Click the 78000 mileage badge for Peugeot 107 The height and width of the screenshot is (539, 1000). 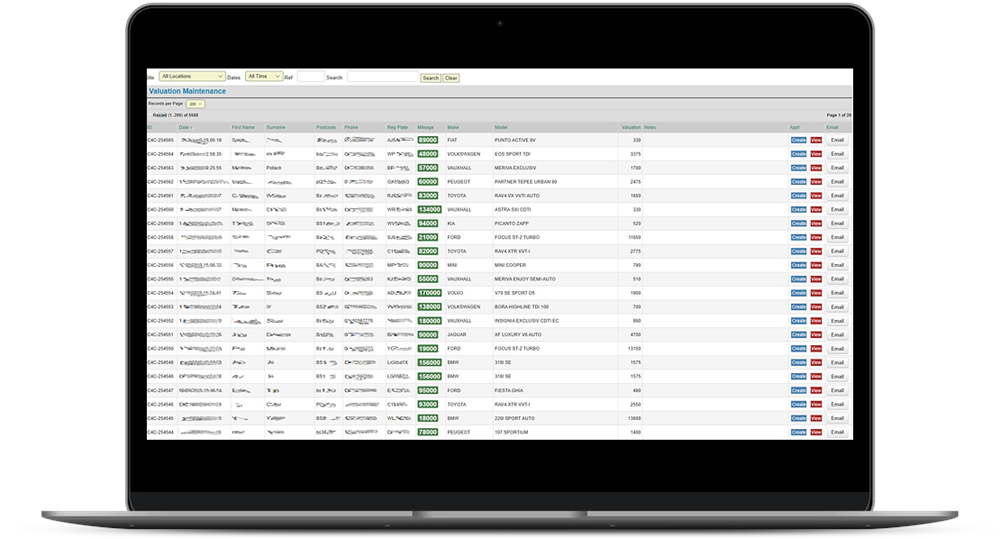click(x=428, y=432)
